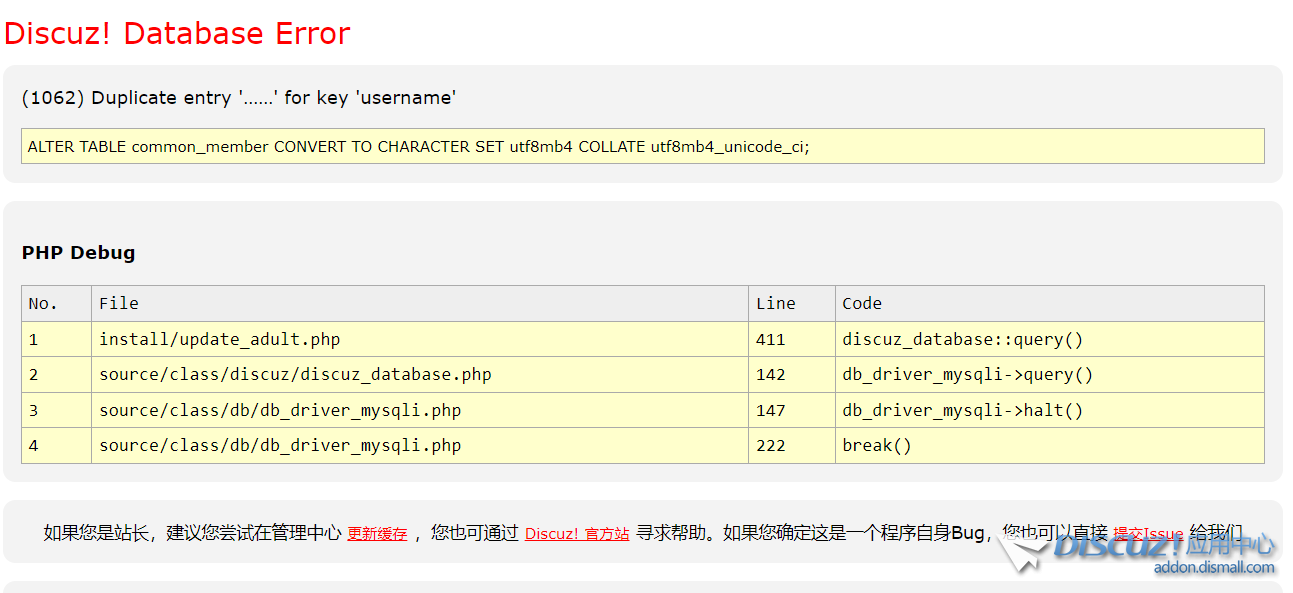Screen dimensions: 1293x593
Task: Click the 提交Issue link
Action: point(1148,534)
